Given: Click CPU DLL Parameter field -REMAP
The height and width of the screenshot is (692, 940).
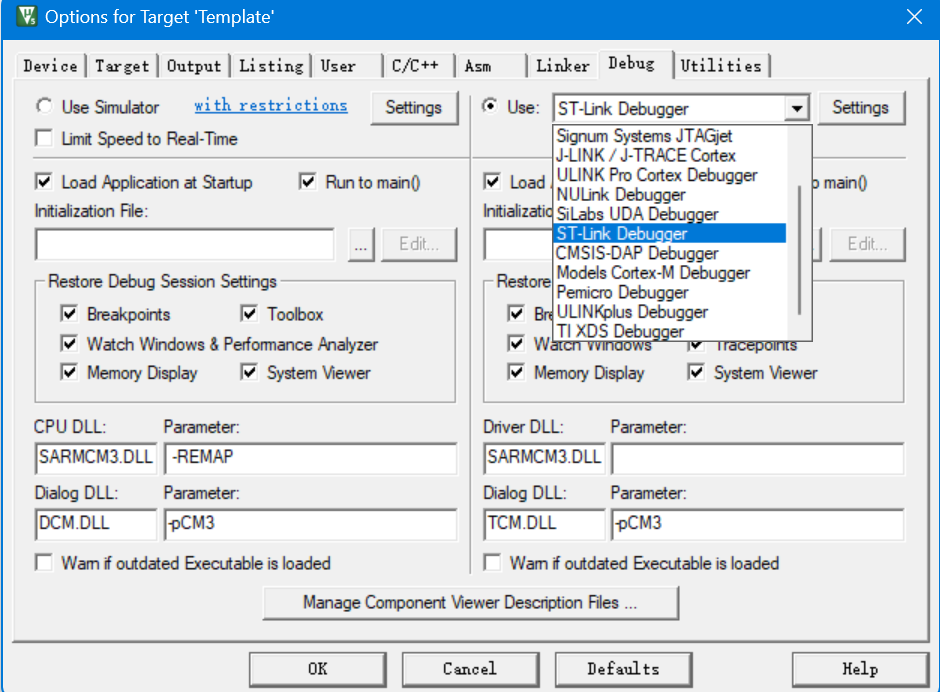Looking at the screenshot, I should coord(310,458).
